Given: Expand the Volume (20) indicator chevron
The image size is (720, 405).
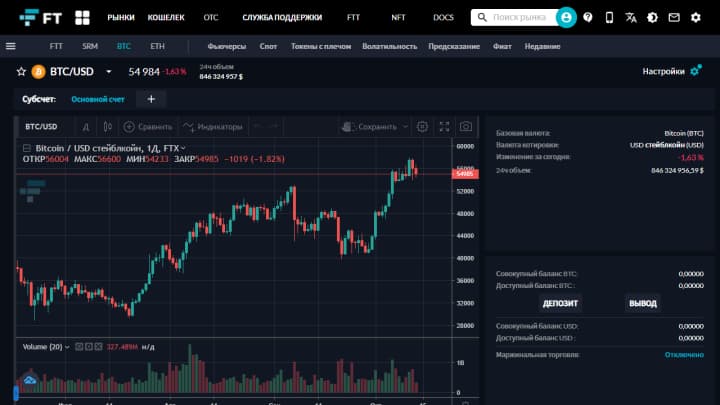Looking at the screenshot, I should pyautogui.click(x=67, y=347).
